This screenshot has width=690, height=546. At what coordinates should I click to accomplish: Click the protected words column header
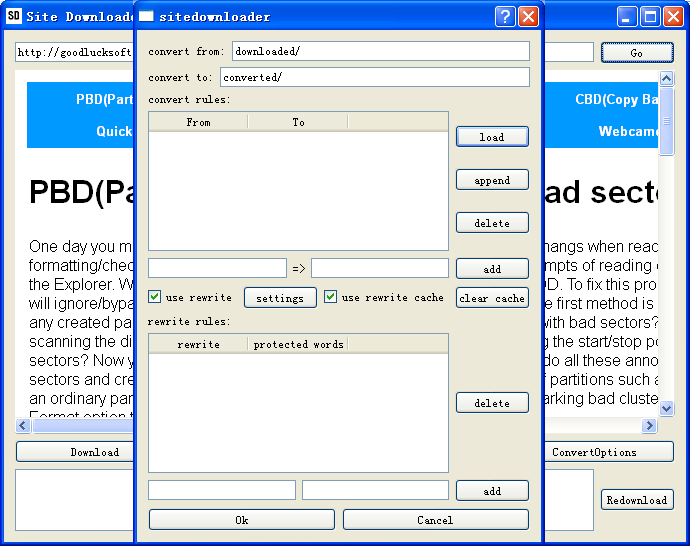[x=297, y=344]
